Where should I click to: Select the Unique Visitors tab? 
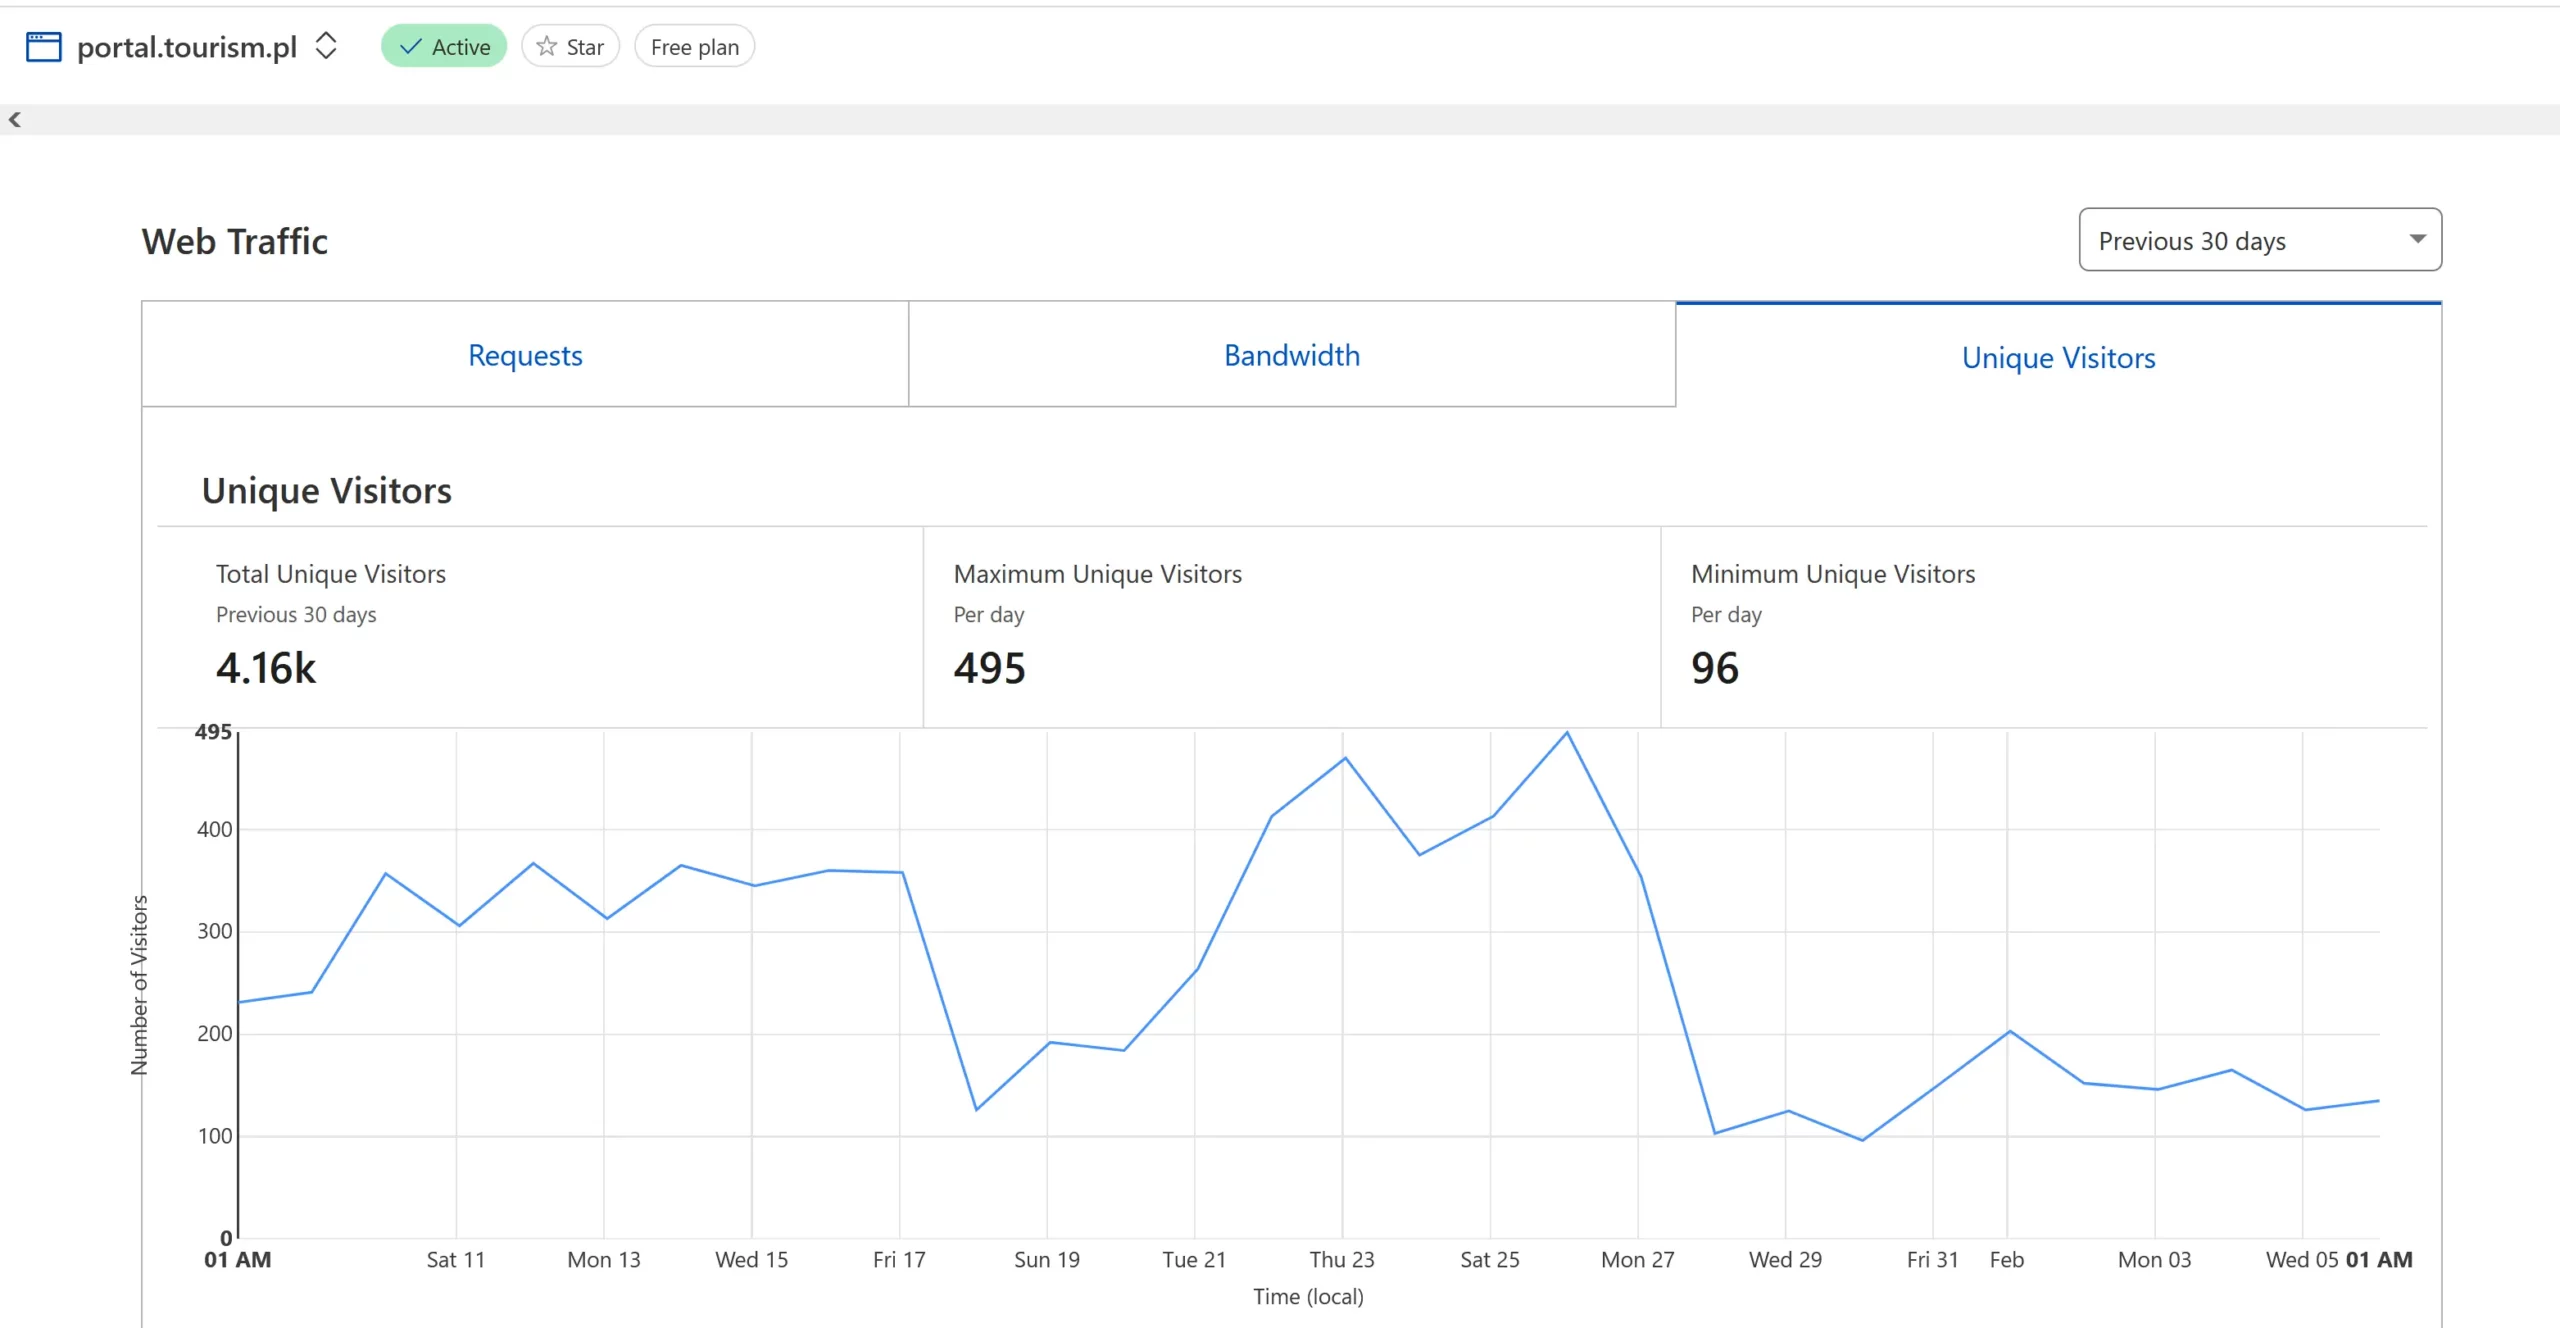pos(2058,357)
